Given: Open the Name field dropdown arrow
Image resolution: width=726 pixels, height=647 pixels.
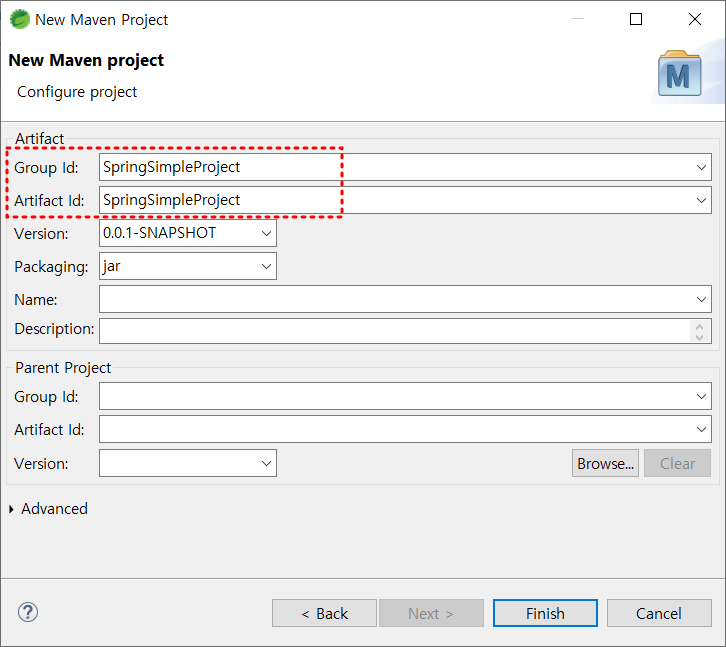Looking at the screenshot, I should coord(701,299).
